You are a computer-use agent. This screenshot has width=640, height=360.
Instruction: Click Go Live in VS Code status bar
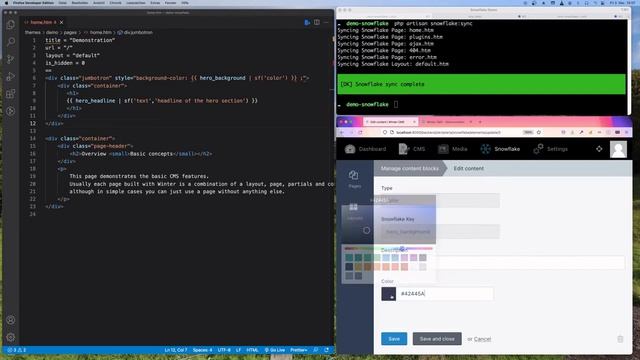pos(275,350)
